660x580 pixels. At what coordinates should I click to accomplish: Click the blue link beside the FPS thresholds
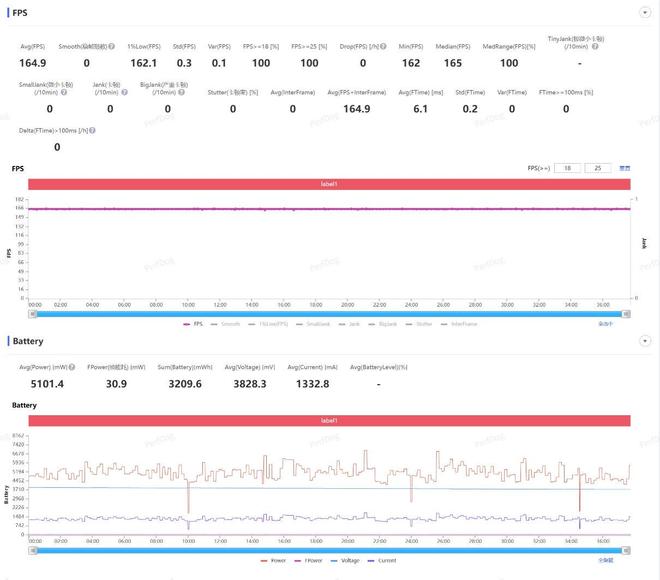click(625, 168)
